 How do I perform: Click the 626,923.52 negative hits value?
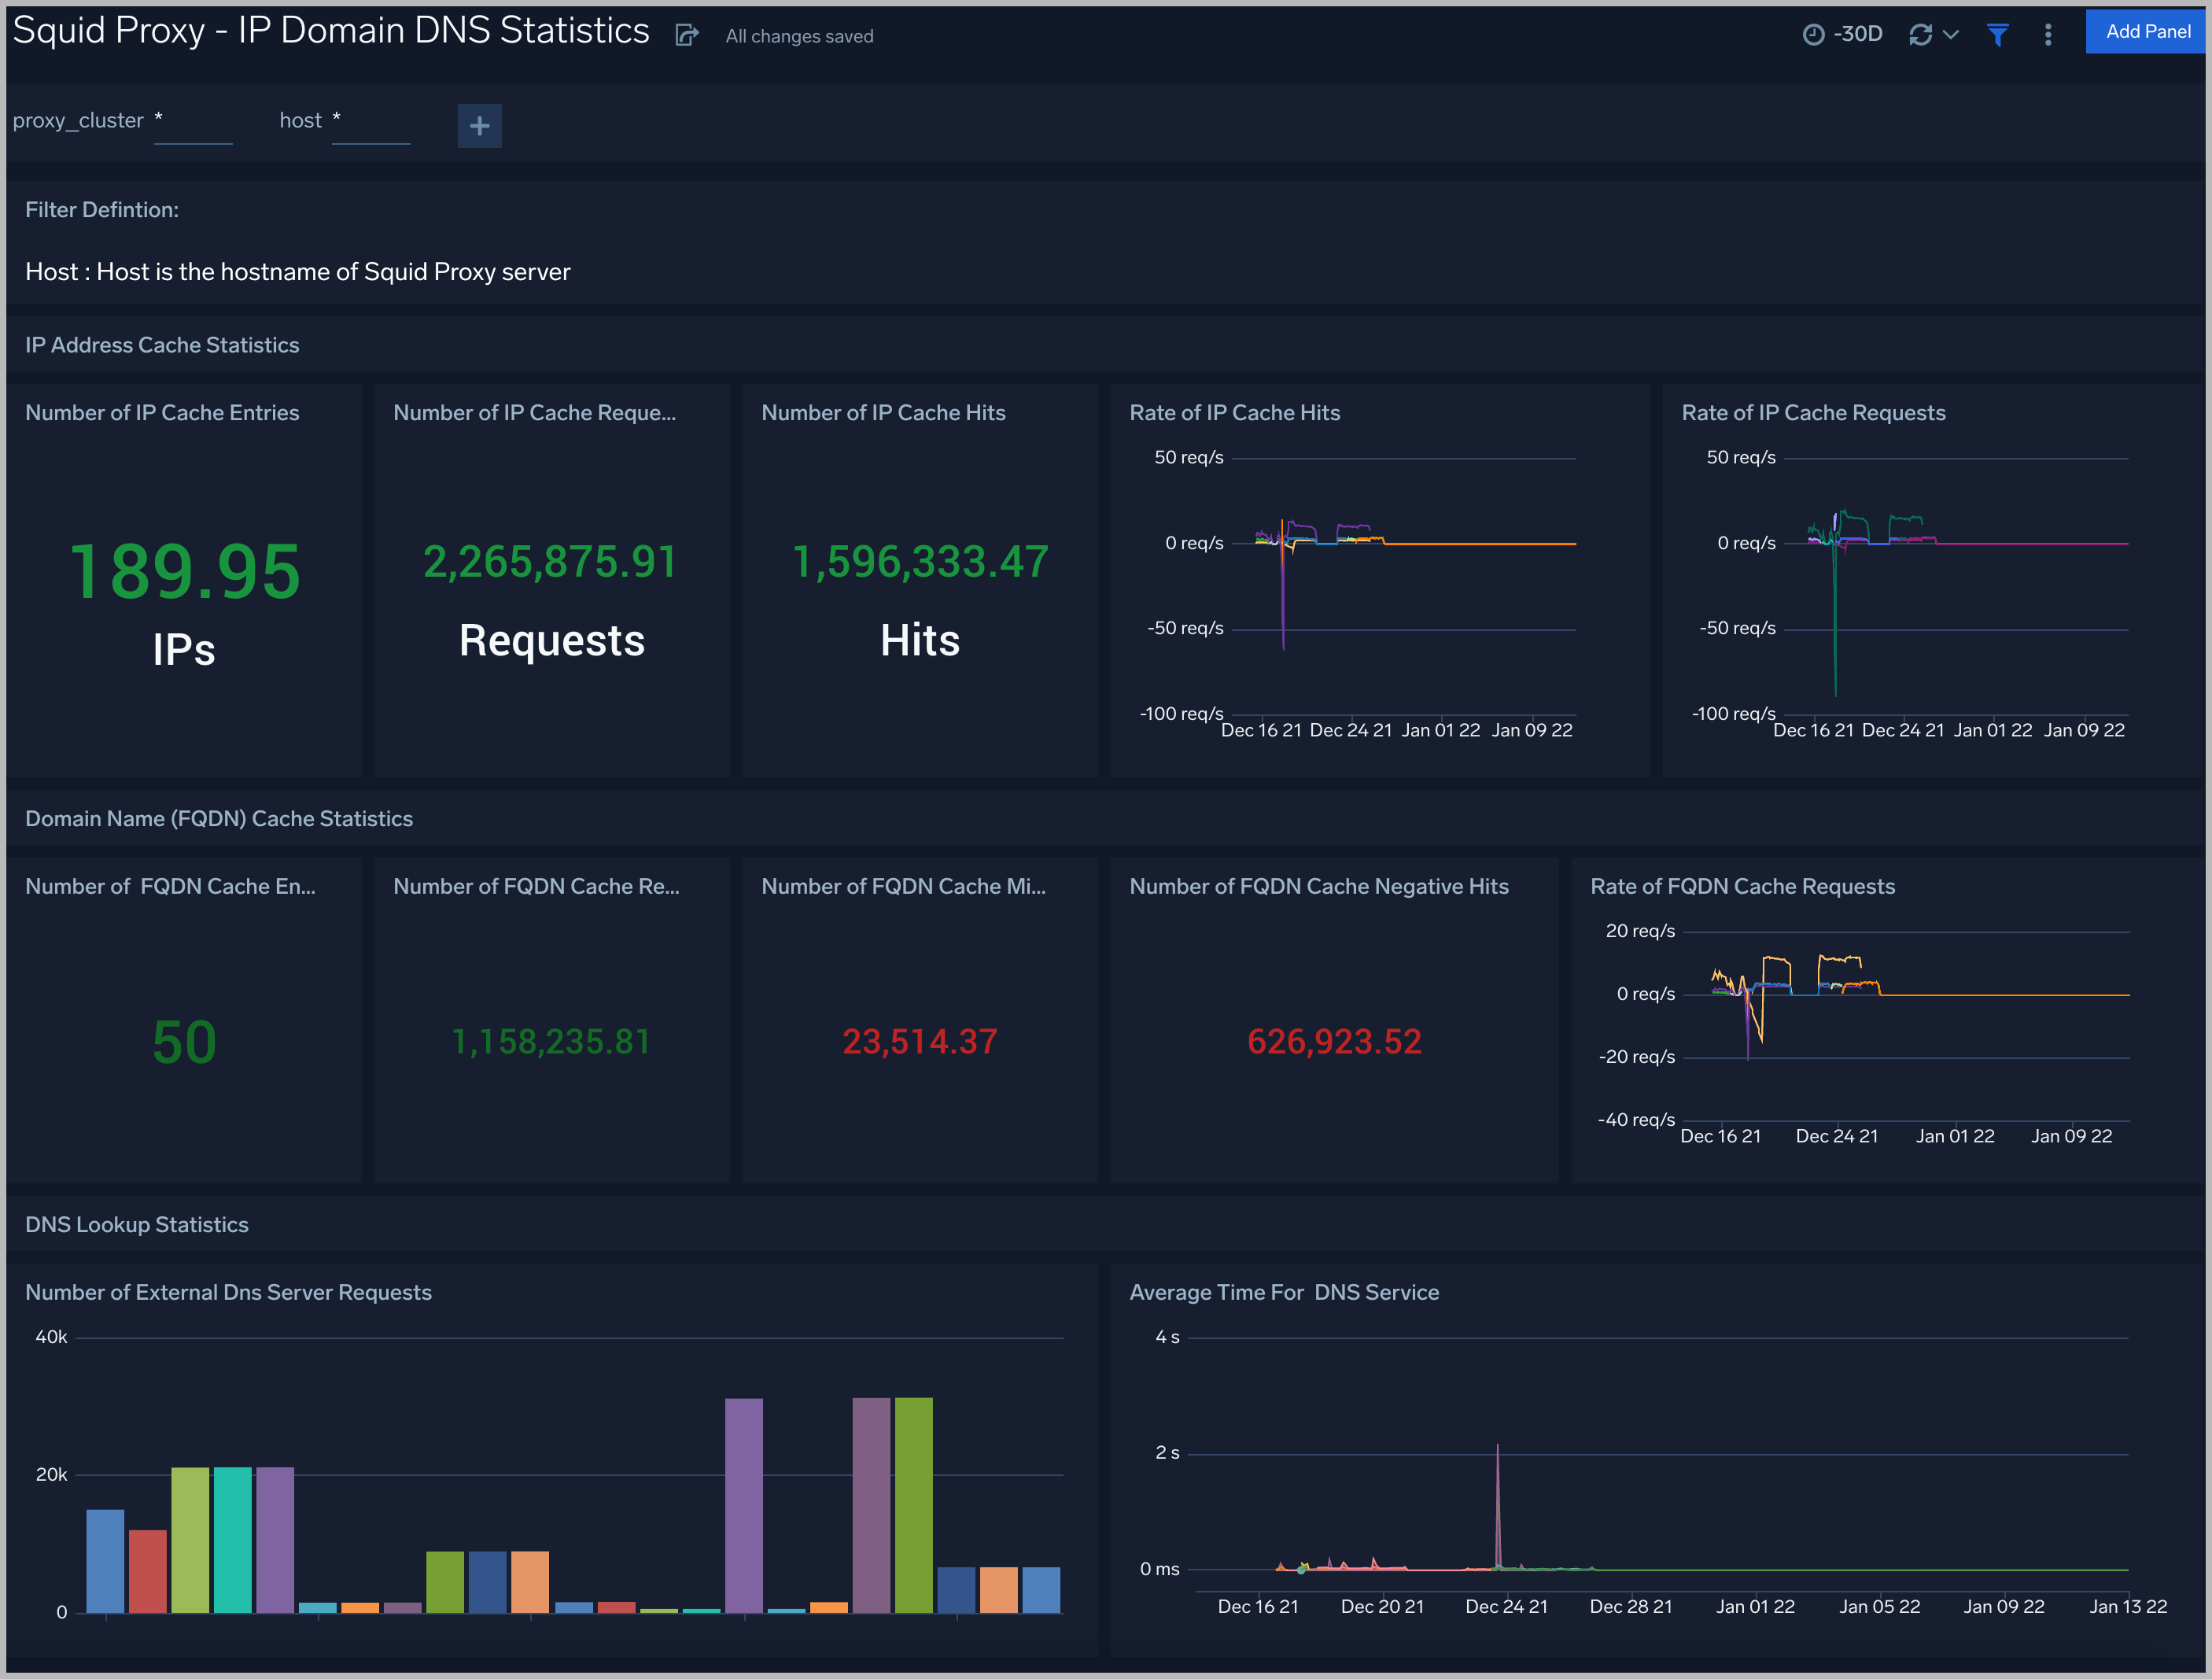point(1333,1042)
